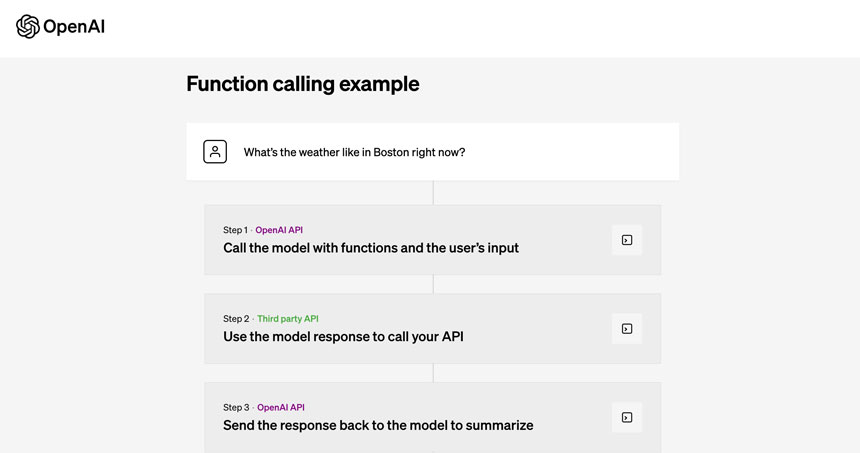Open the 'Call the model with functions' step card
Screen dimensions: 860x453
tap(433, 240)
